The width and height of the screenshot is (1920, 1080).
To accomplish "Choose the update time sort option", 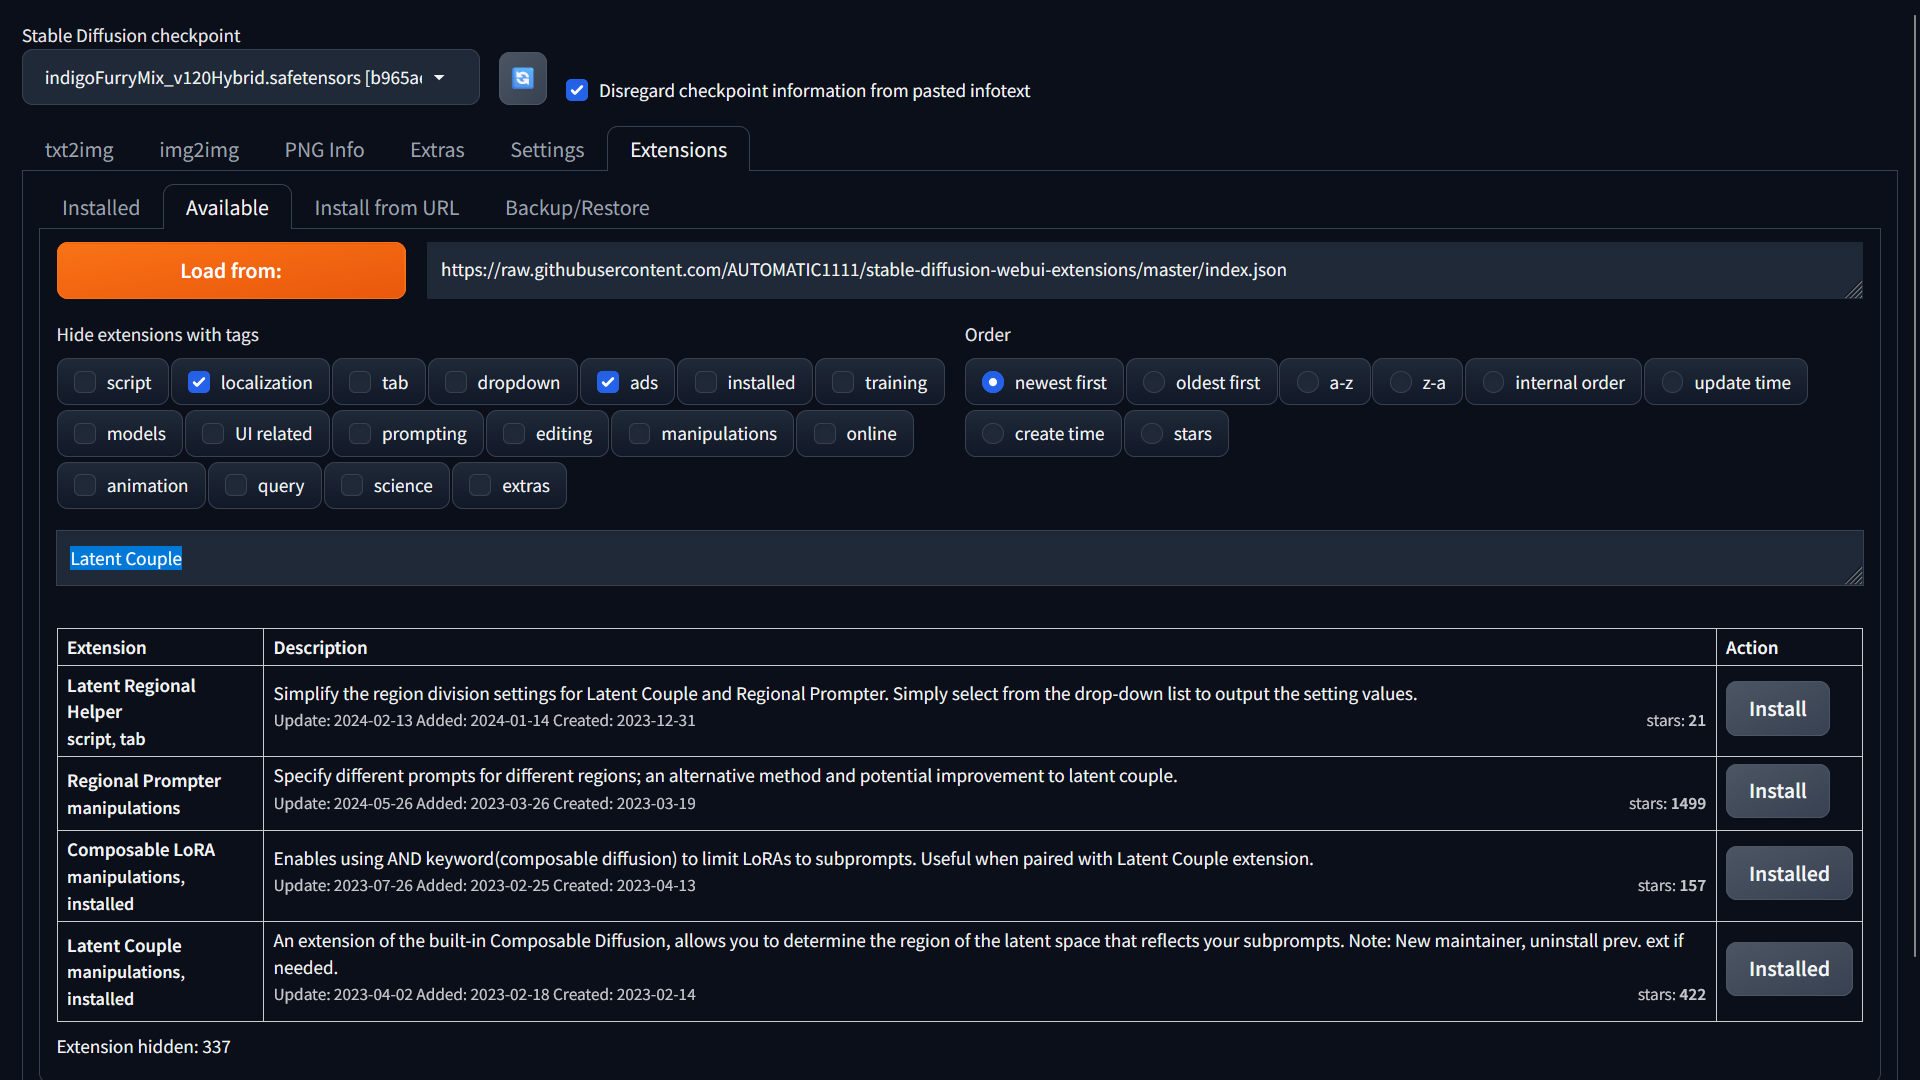I will tap(1672, 383).
